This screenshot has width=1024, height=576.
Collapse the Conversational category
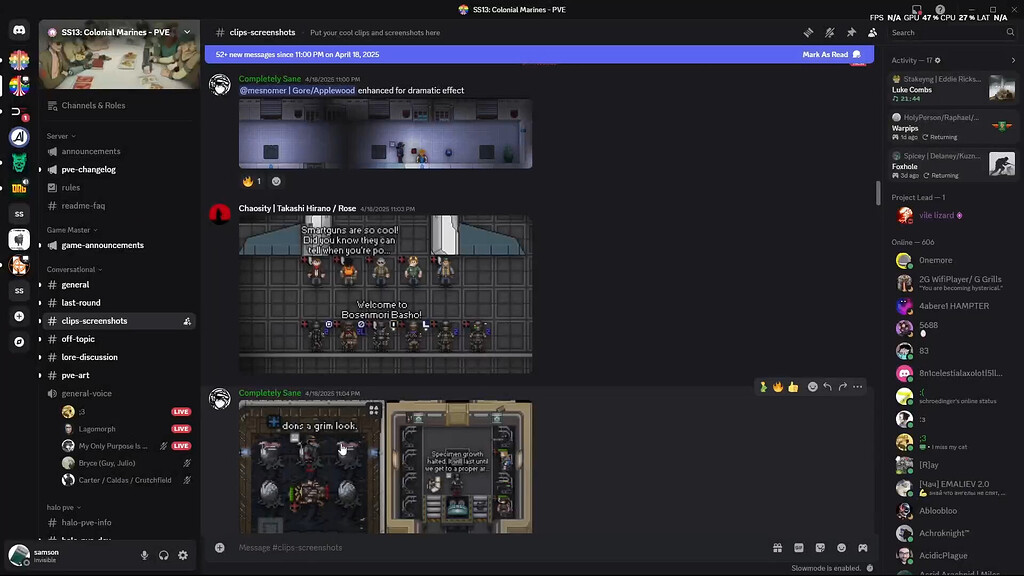(74, 268)
